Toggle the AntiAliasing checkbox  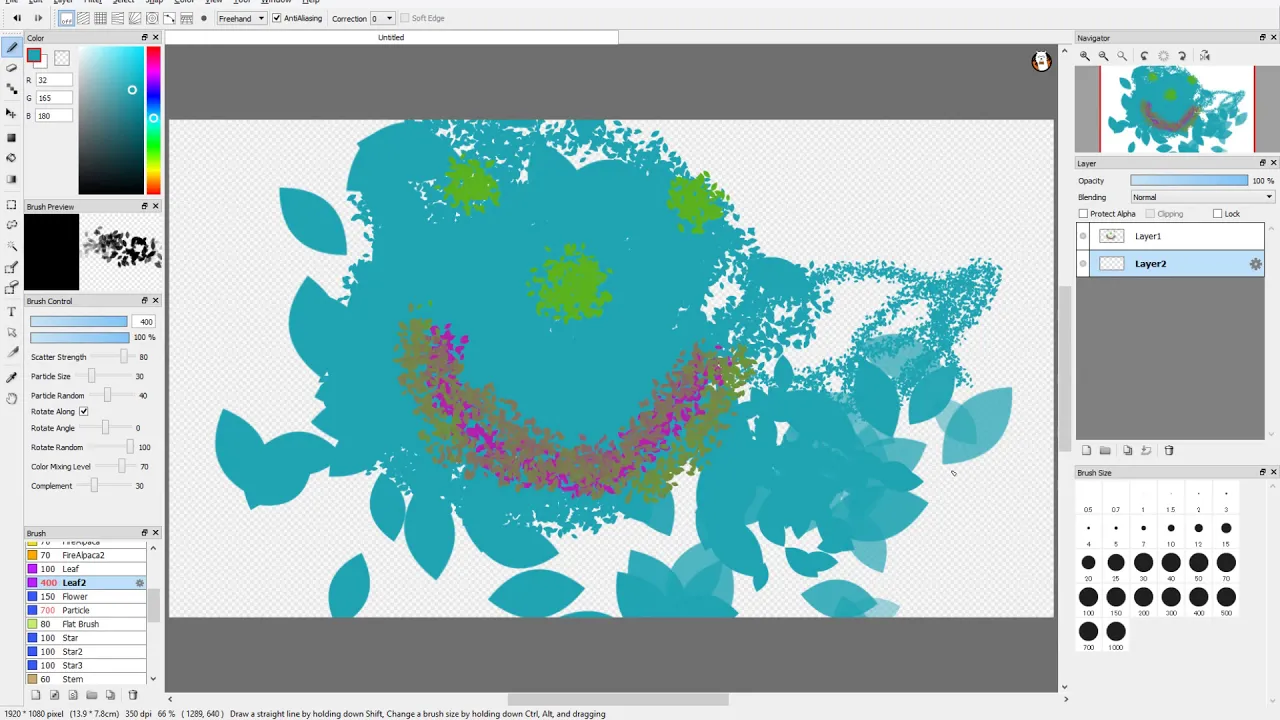point(277,18)
